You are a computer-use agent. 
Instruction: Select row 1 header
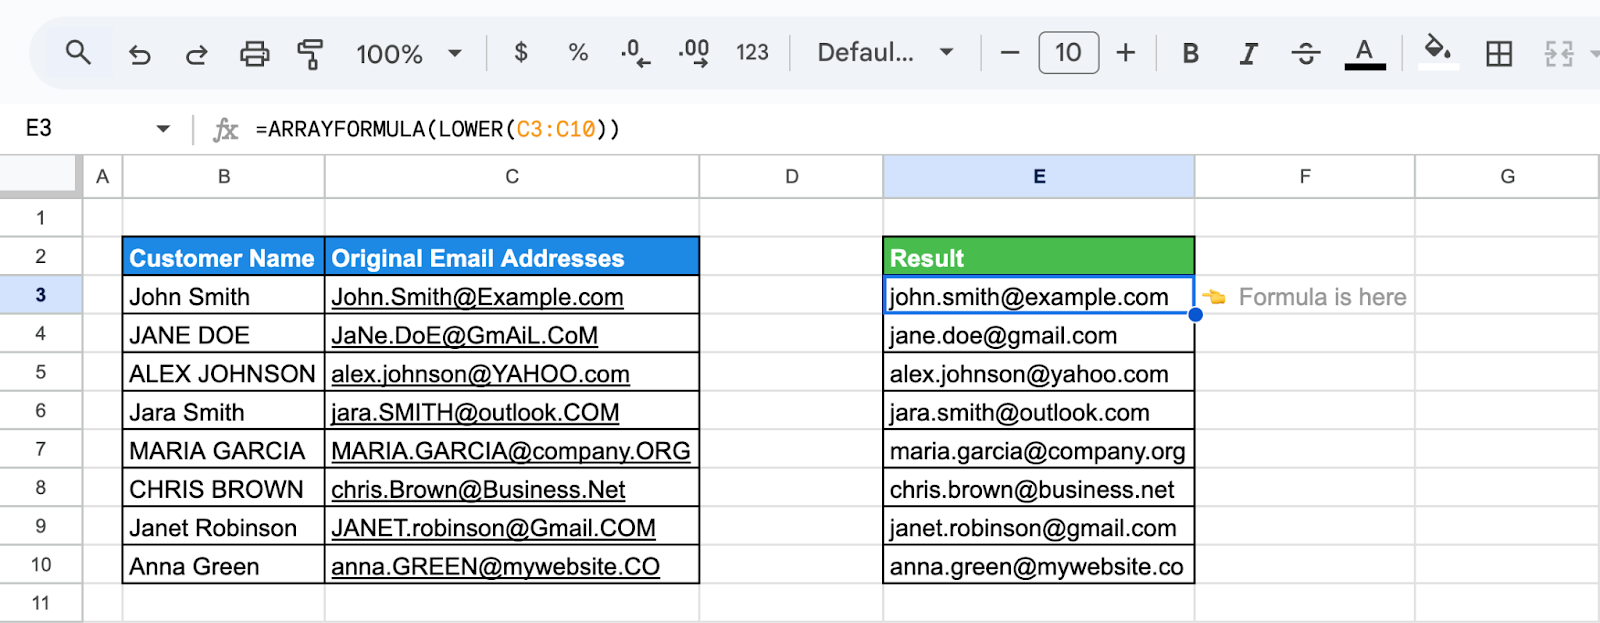(41, 217)
